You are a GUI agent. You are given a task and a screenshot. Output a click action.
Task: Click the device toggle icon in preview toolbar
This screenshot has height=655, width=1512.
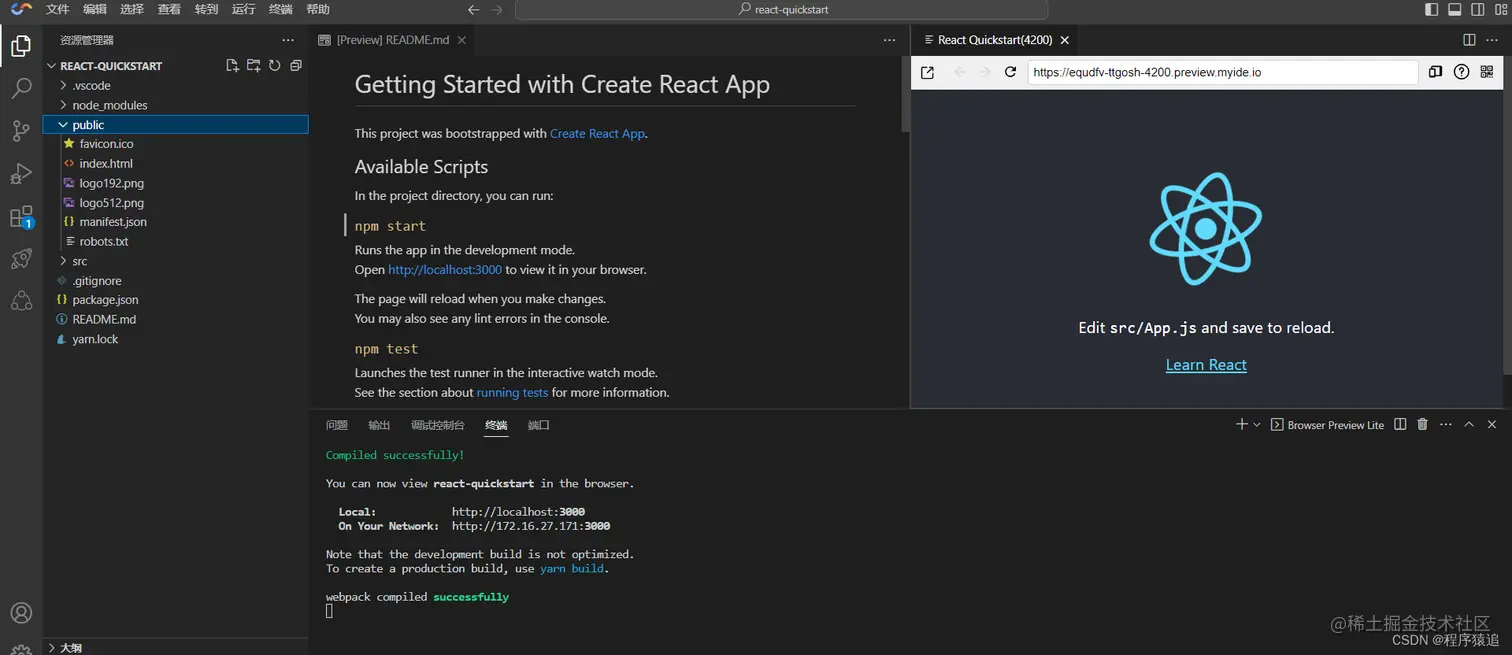point(1435,72)
